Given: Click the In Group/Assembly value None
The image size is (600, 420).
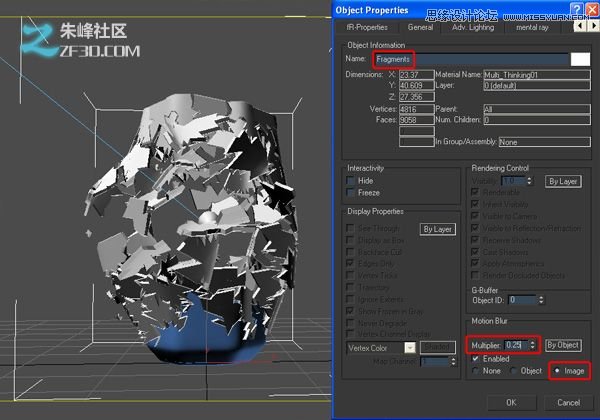Looking at the screenshot, I should click(544, 142).
